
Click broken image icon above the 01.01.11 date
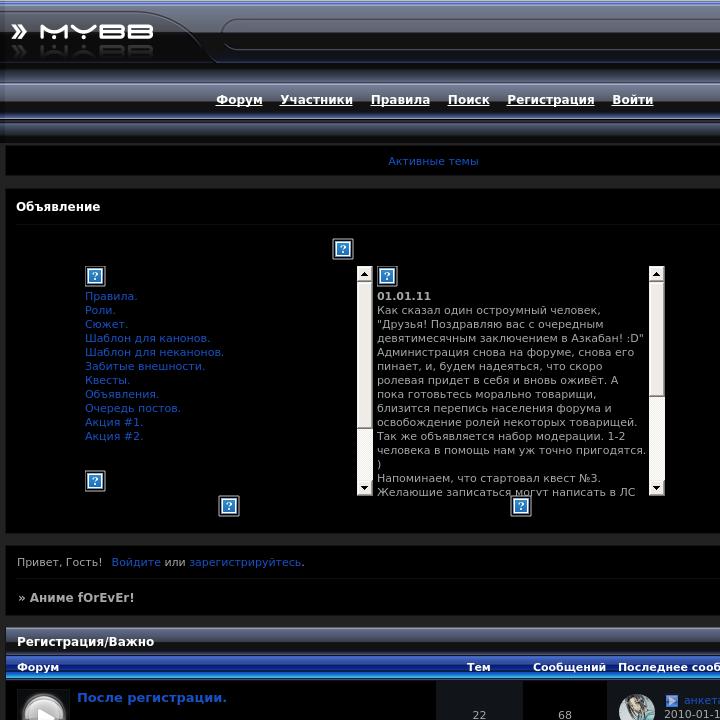[x=387, y=276]
